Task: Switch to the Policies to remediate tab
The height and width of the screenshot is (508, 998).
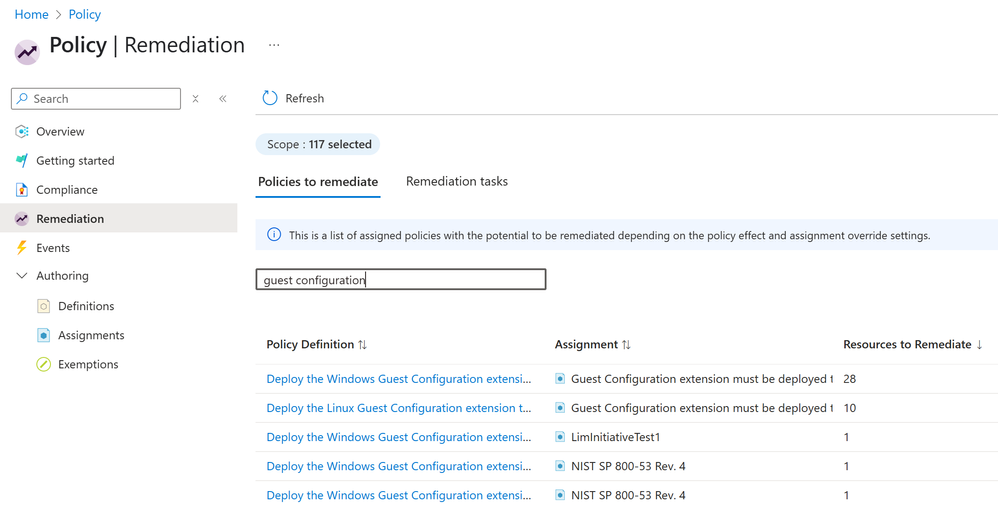Action: tap(318, 181)
